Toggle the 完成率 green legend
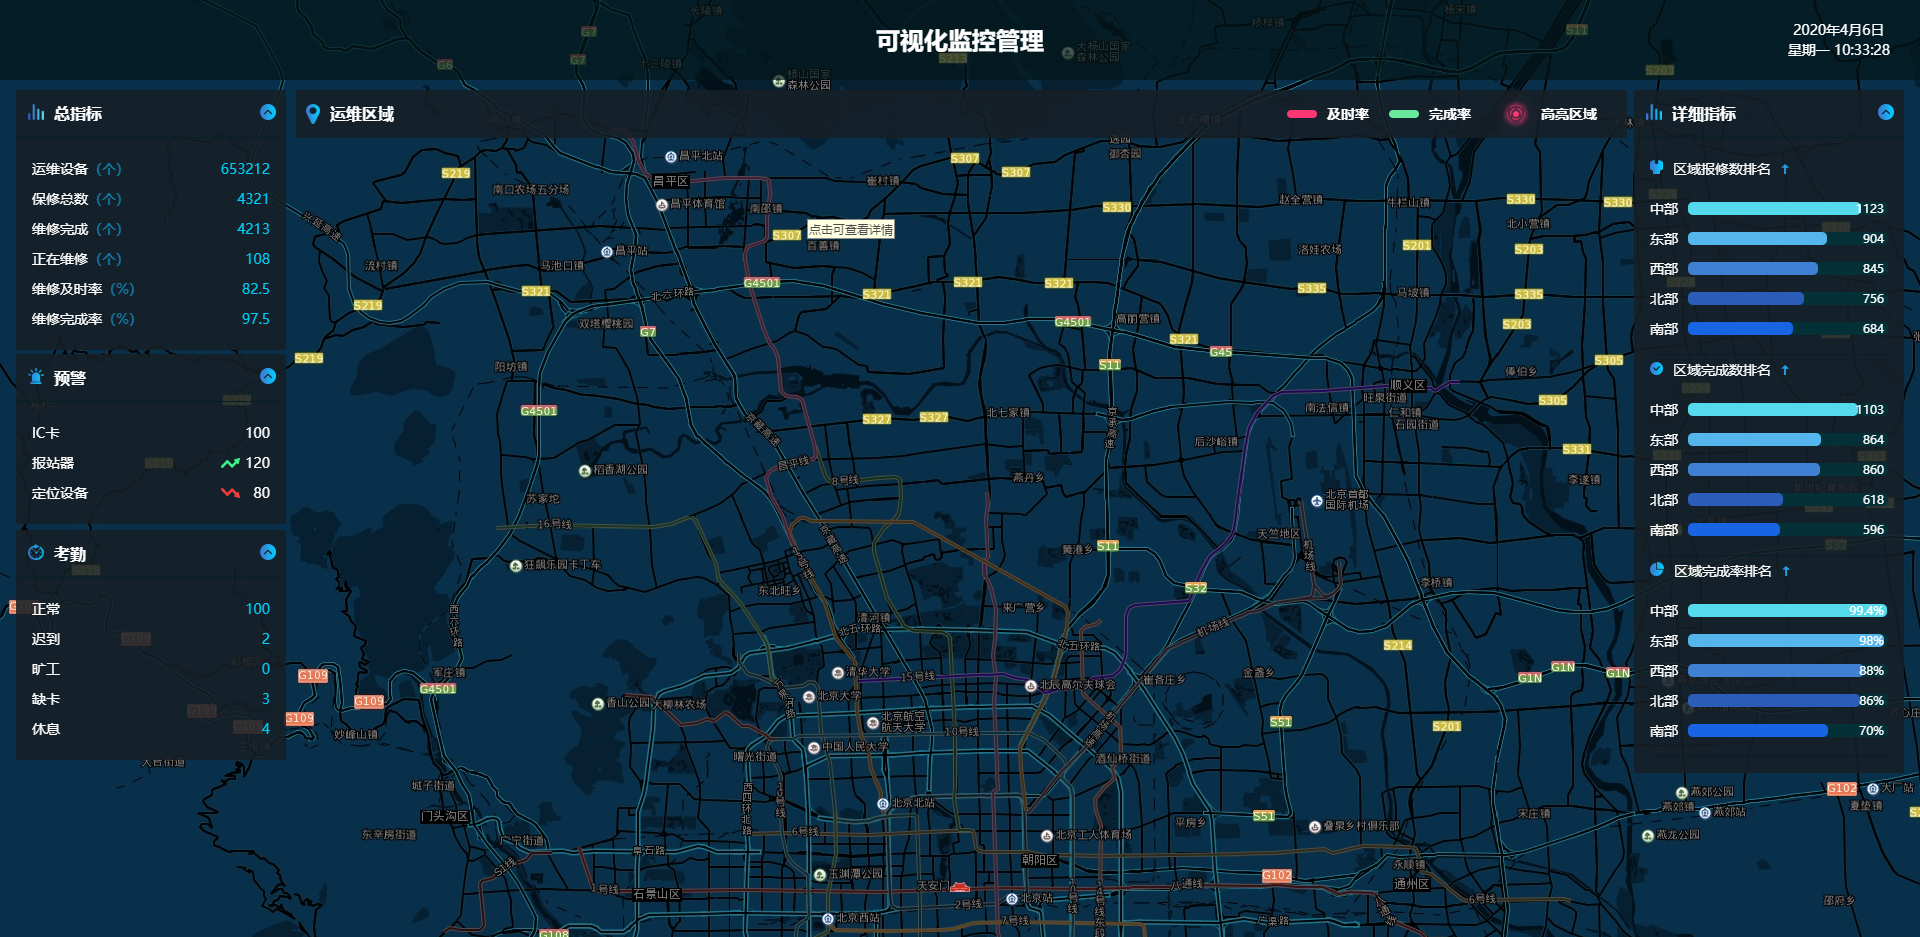Screen dimensions: 1920x937 tap(1404, 114)
